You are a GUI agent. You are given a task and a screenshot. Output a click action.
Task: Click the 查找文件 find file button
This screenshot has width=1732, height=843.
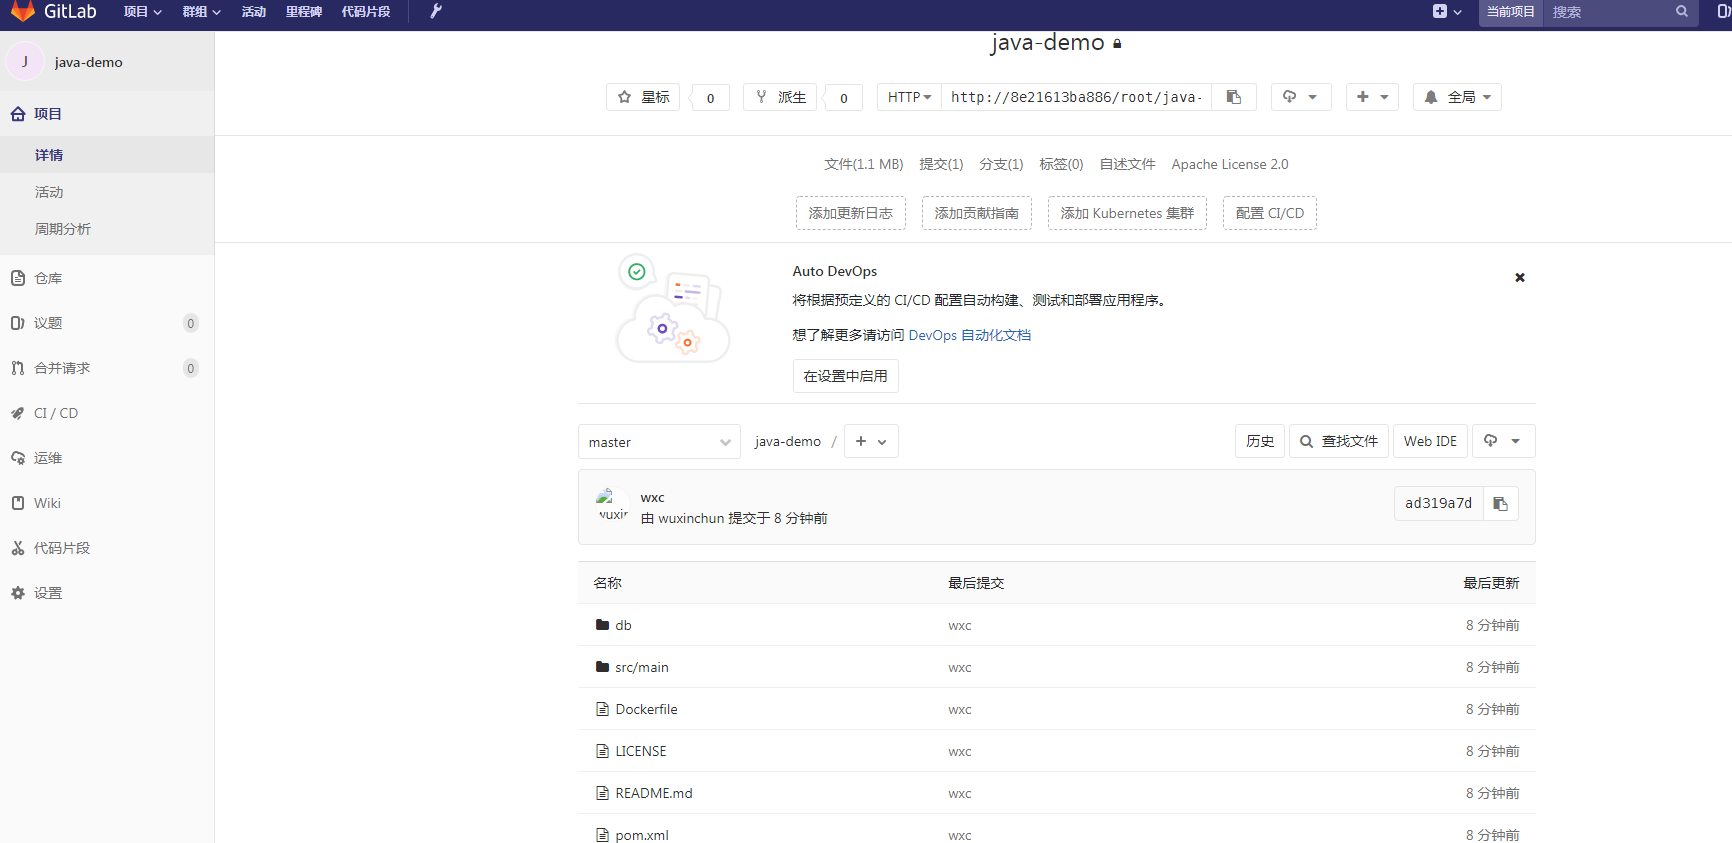click(x=1339, y=441)
